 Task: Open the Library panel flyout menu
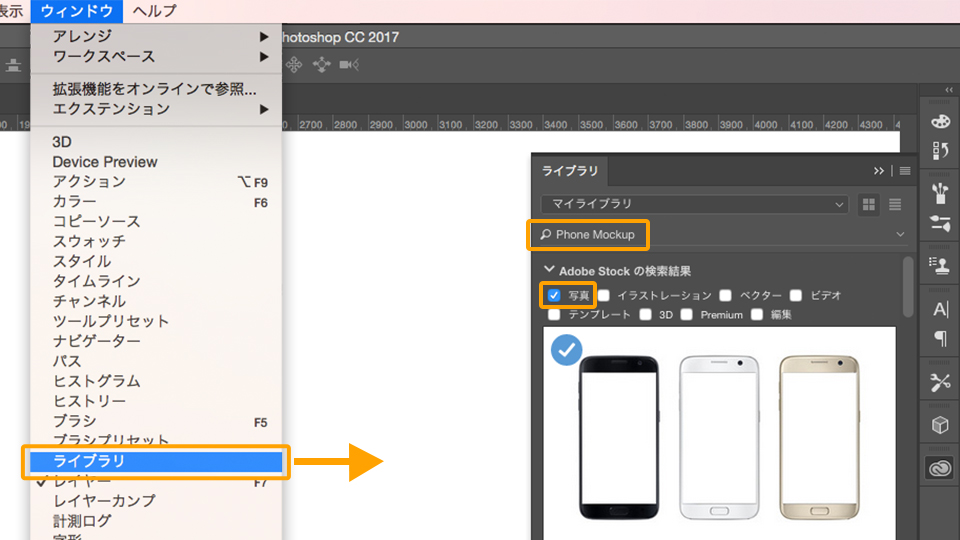(x=905, y=171)
